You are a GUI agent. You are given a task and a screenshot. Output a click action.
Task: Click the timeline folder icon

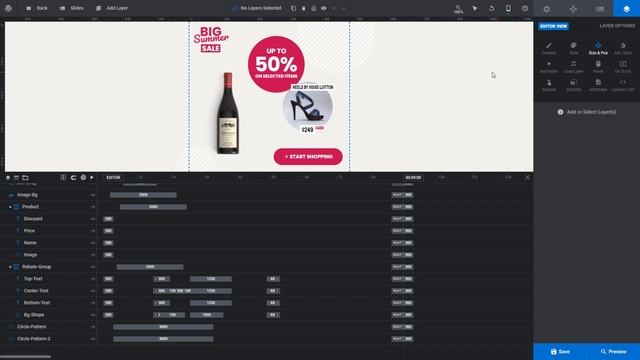point(25,178)
